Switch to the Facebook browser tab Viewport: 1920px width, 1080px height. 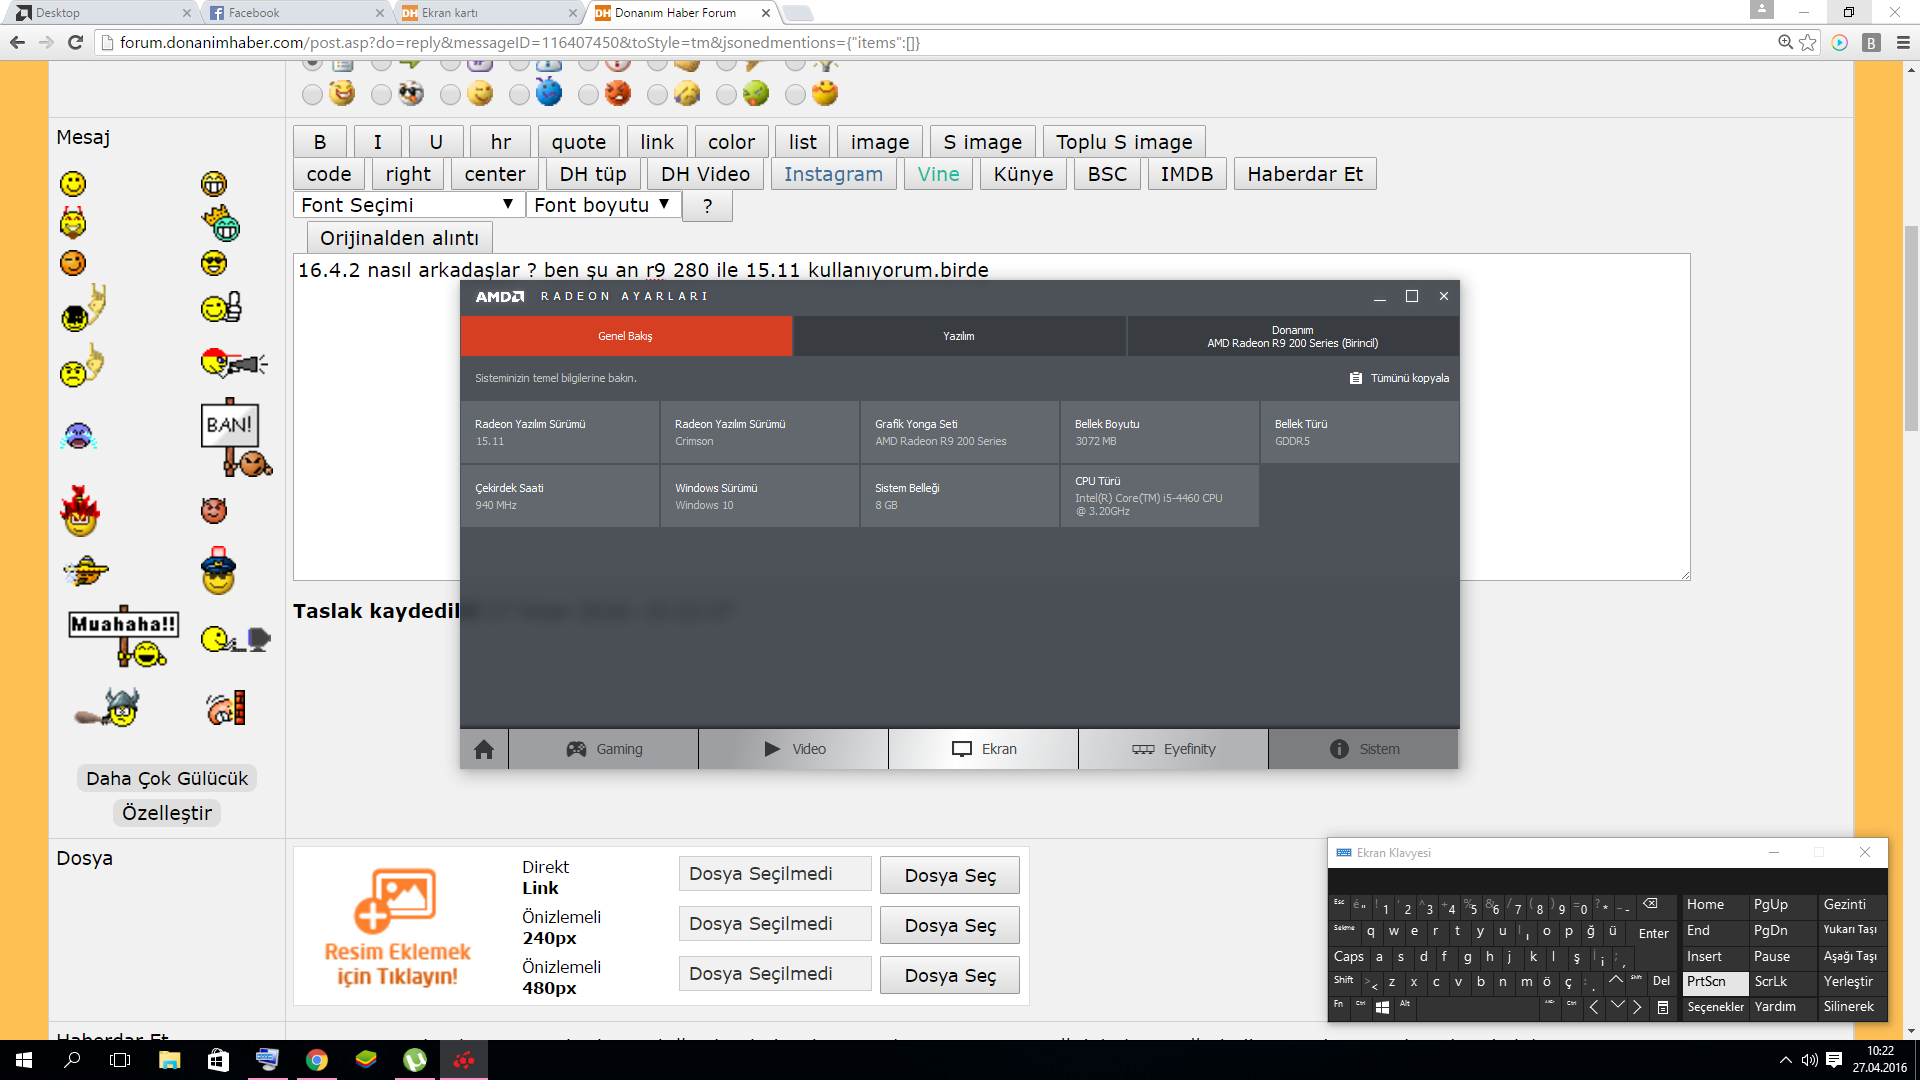295,13
